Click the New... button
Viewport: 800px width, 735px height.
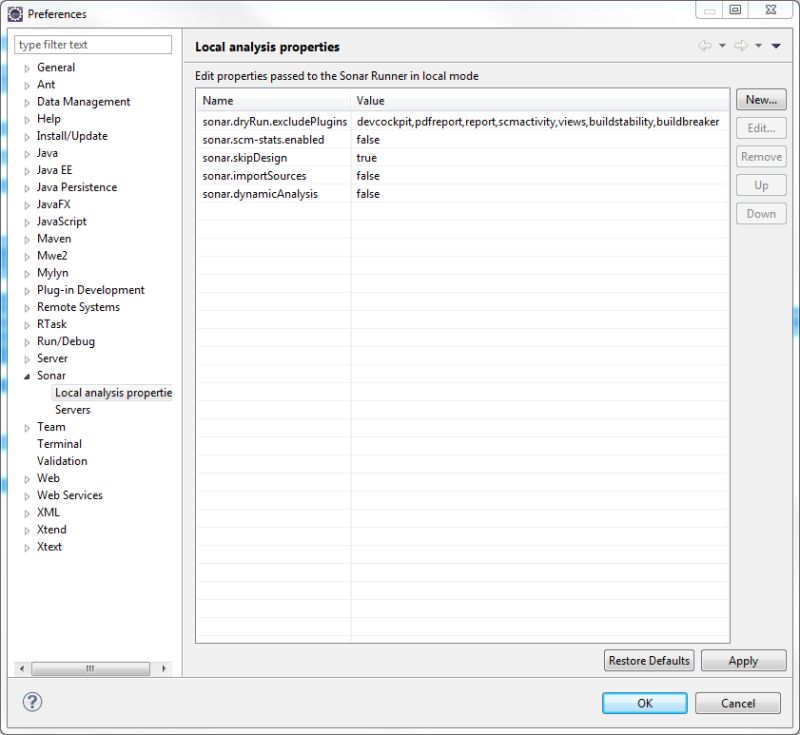click(x=761, y=99)
